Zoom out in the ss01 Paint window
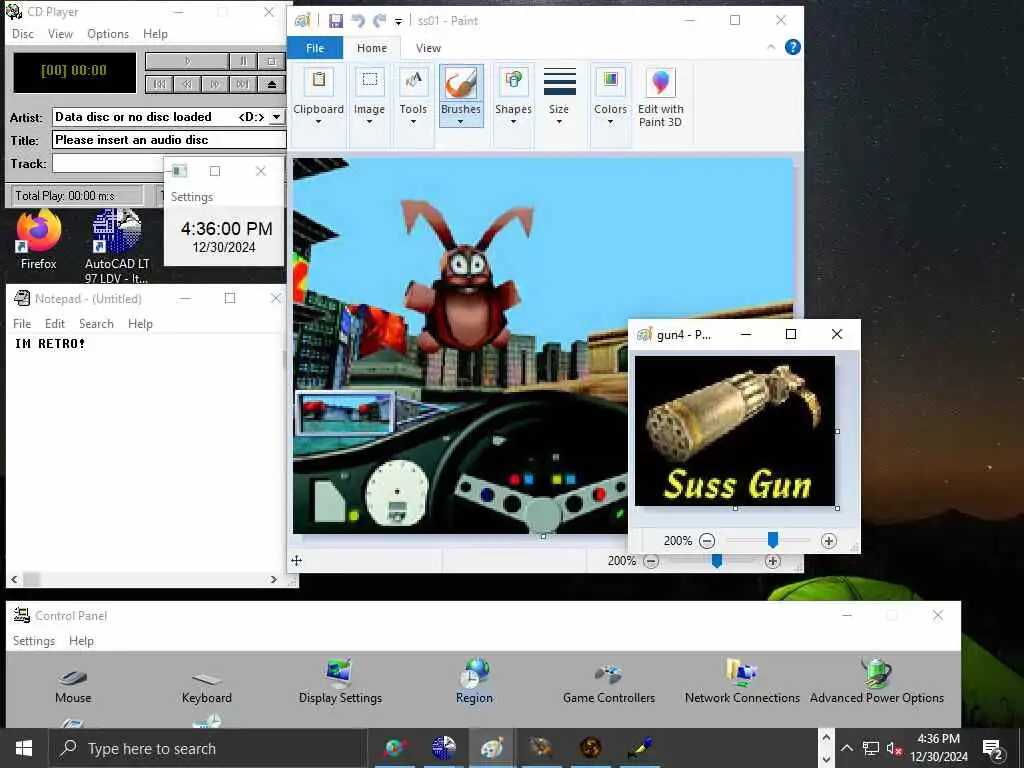This screenshot has width=1024, height=768. pyautogui.click(x=650, y=561)
